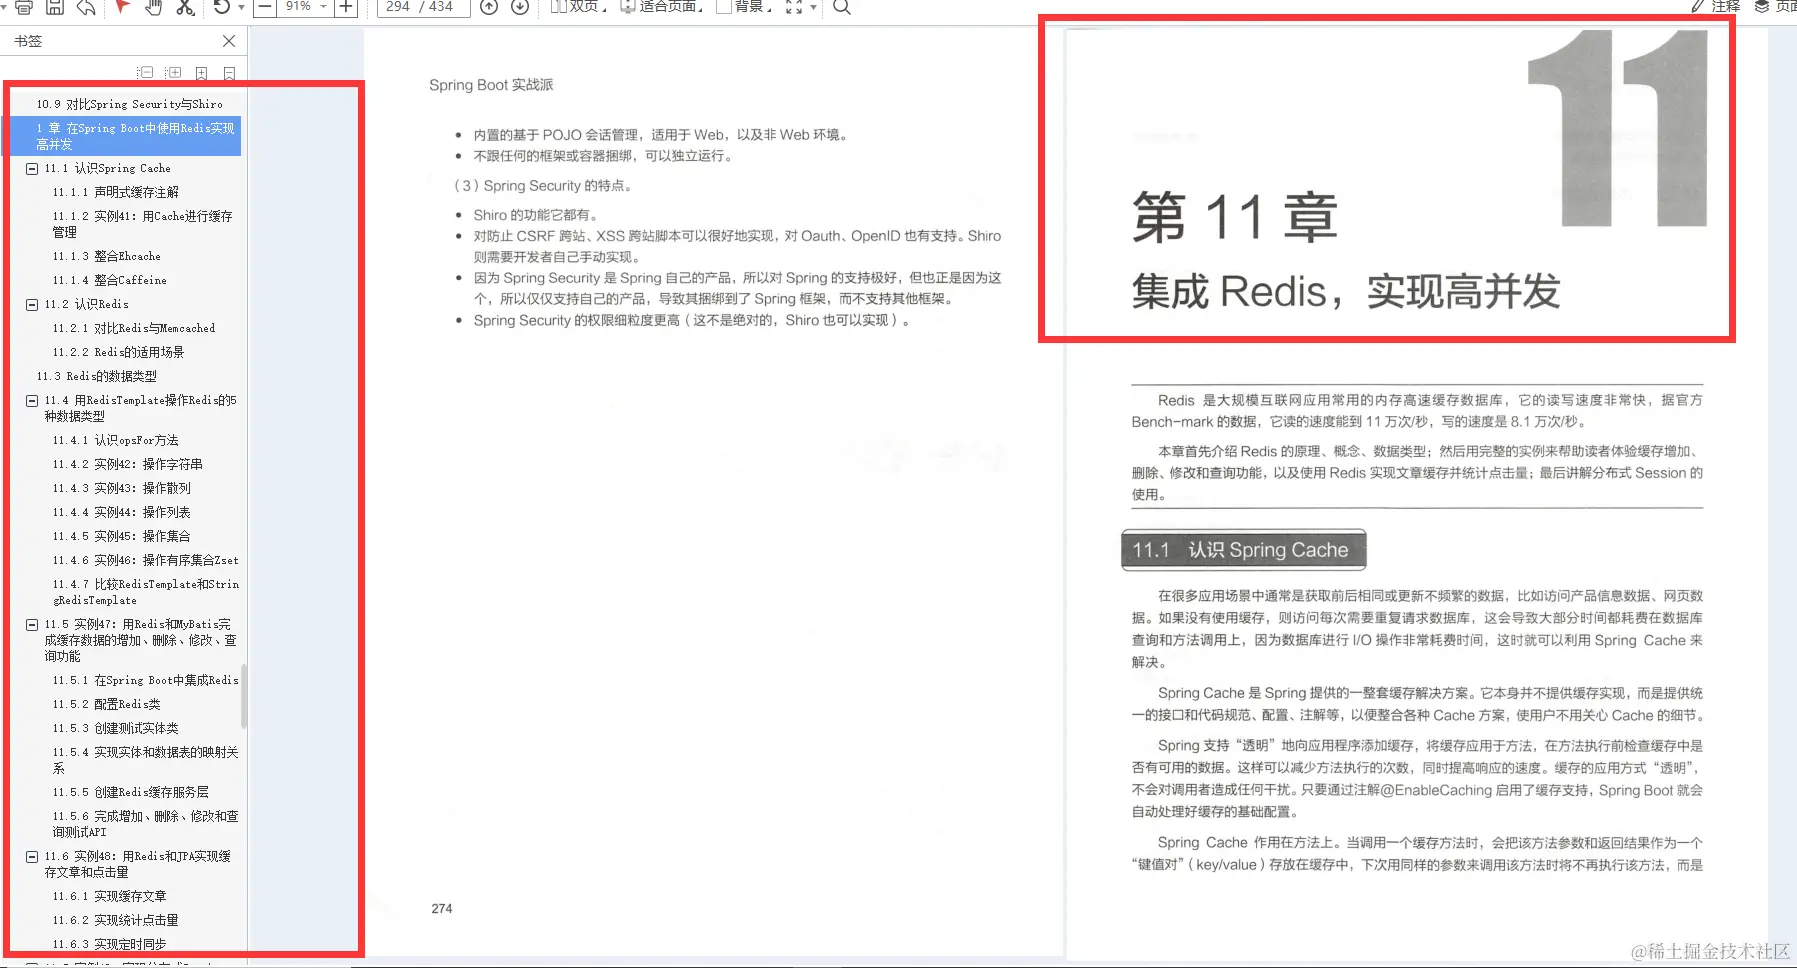Click the chapter title 集成 Redis，实现高并发
1797x968 pixels.
coord(1346,292)
